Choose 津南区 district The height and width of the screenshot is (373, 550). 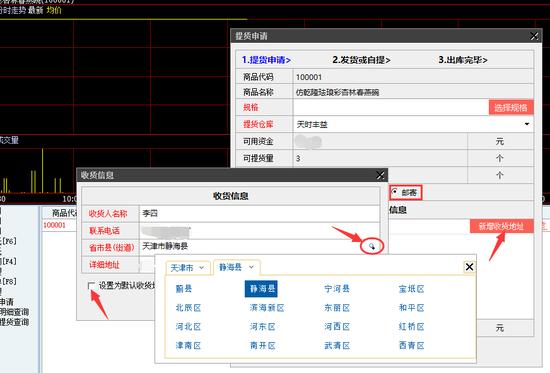[x=188, y=346]
